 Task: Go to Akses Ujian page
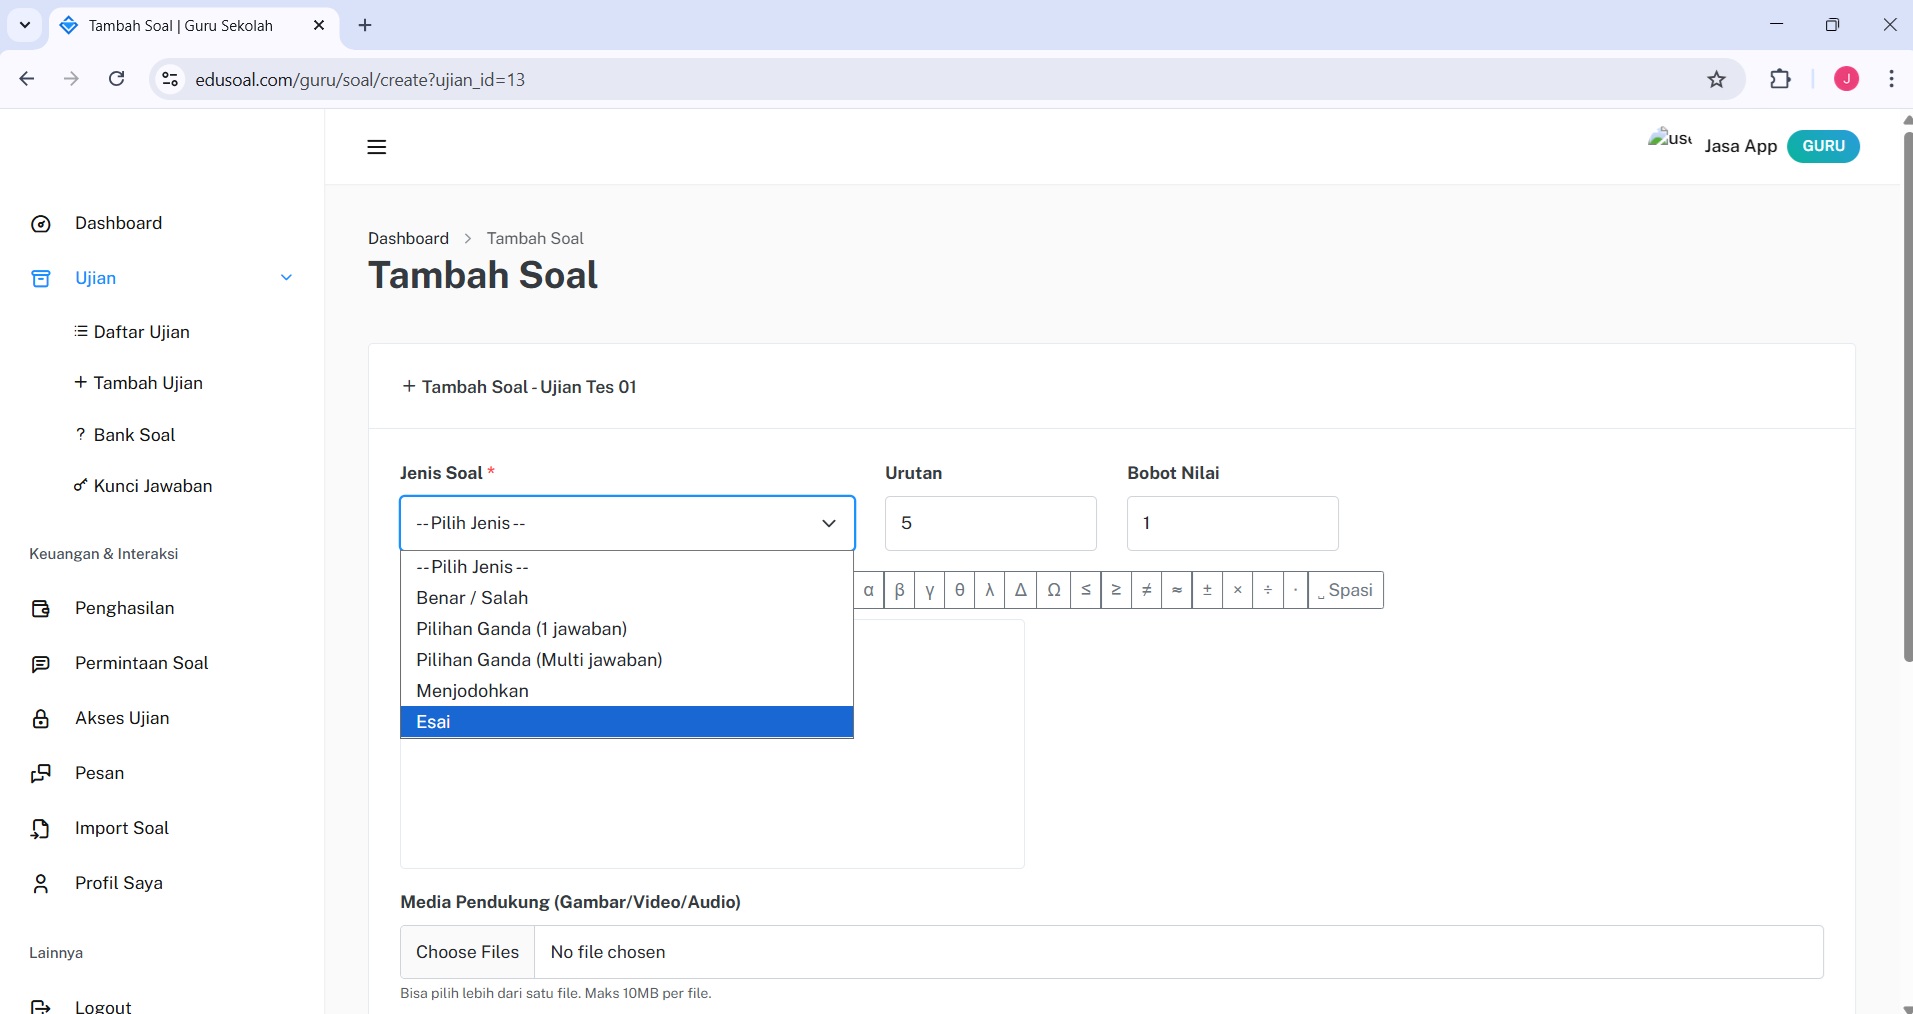[122, 718]
